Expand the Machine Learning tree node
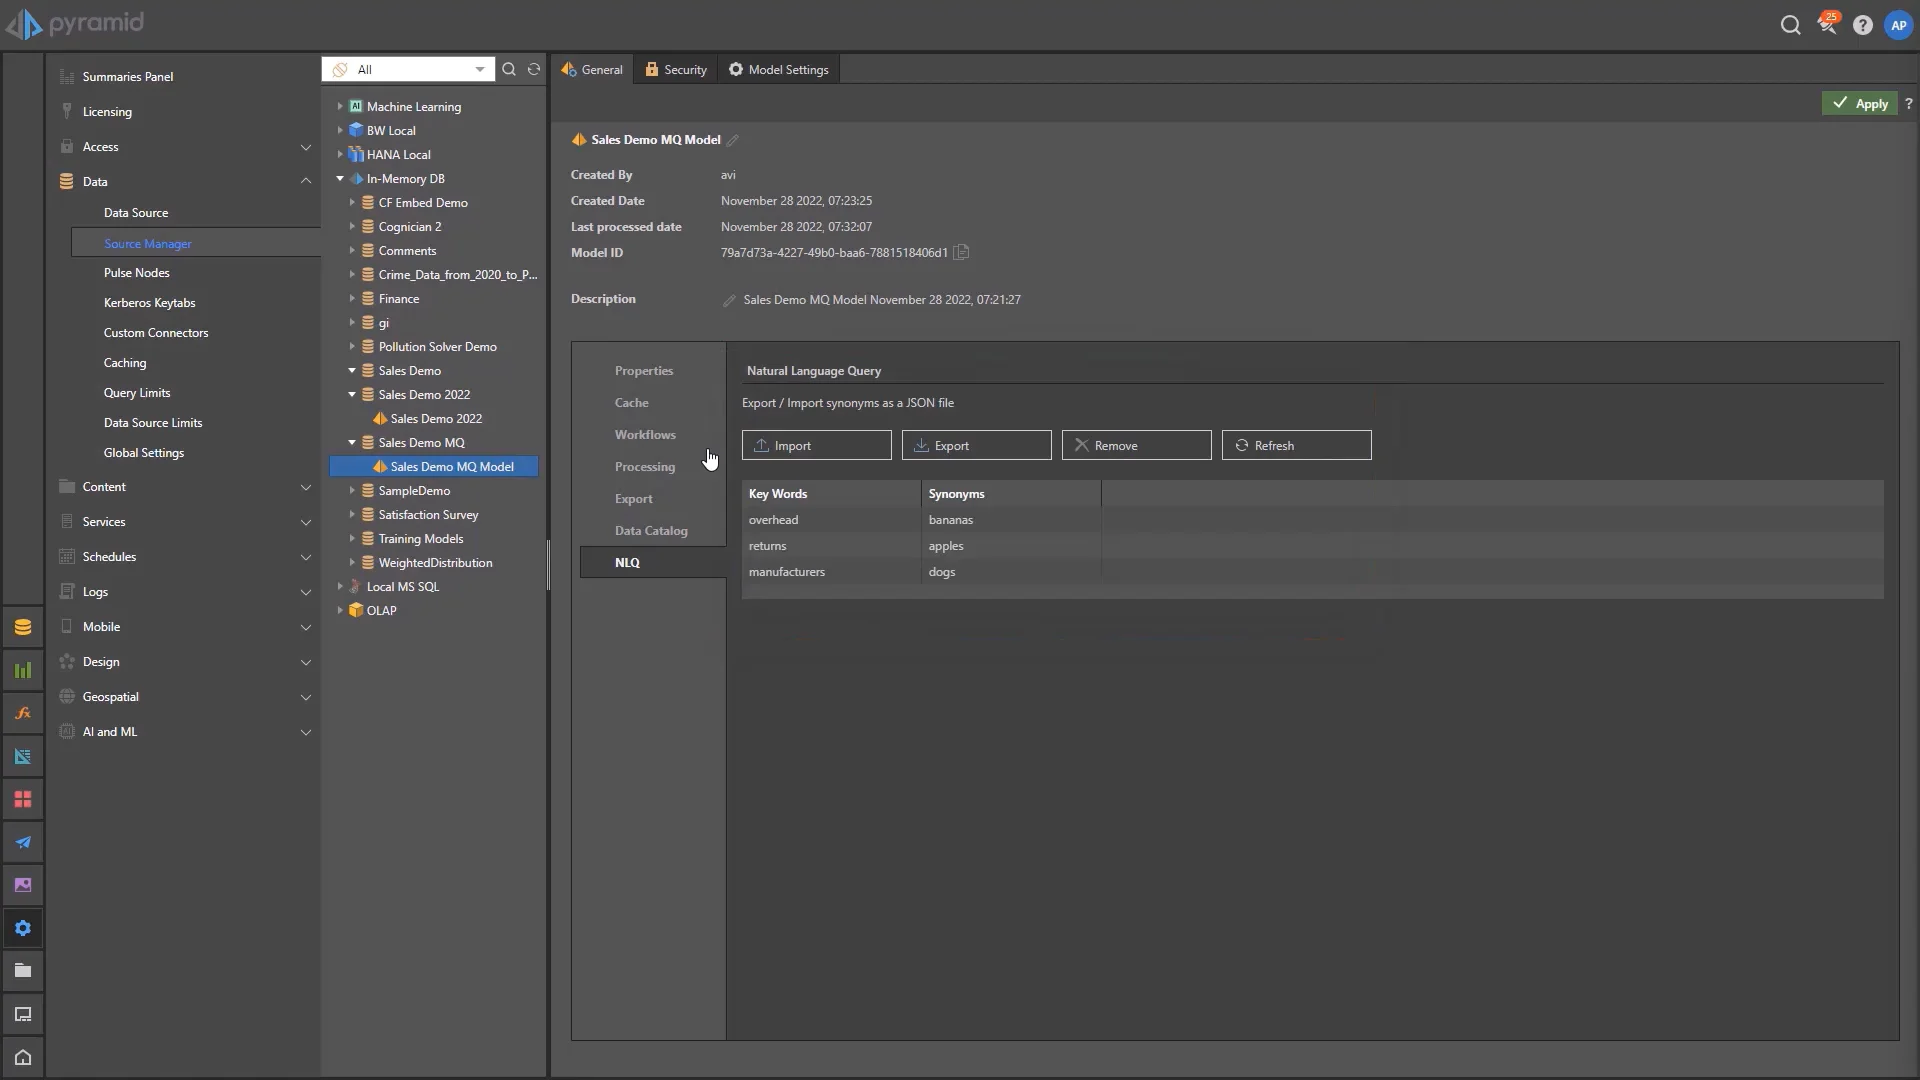Image resolution: width=1920 pixels, height=1080 pixels. pyautogui.click(x=340, y=106)
